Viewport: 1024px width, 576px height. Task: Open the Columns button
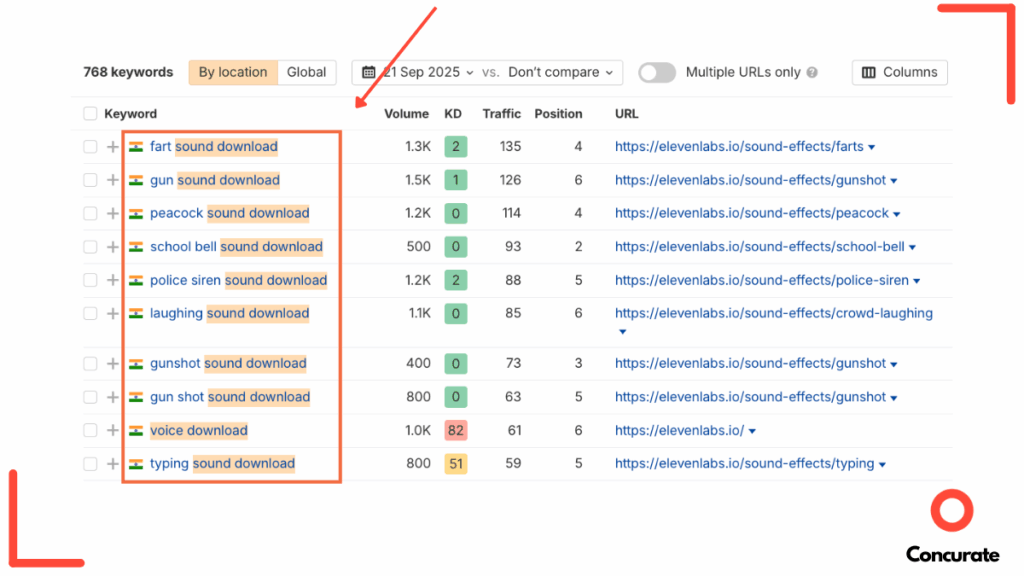pyautogui.click(x=899, y=72)
